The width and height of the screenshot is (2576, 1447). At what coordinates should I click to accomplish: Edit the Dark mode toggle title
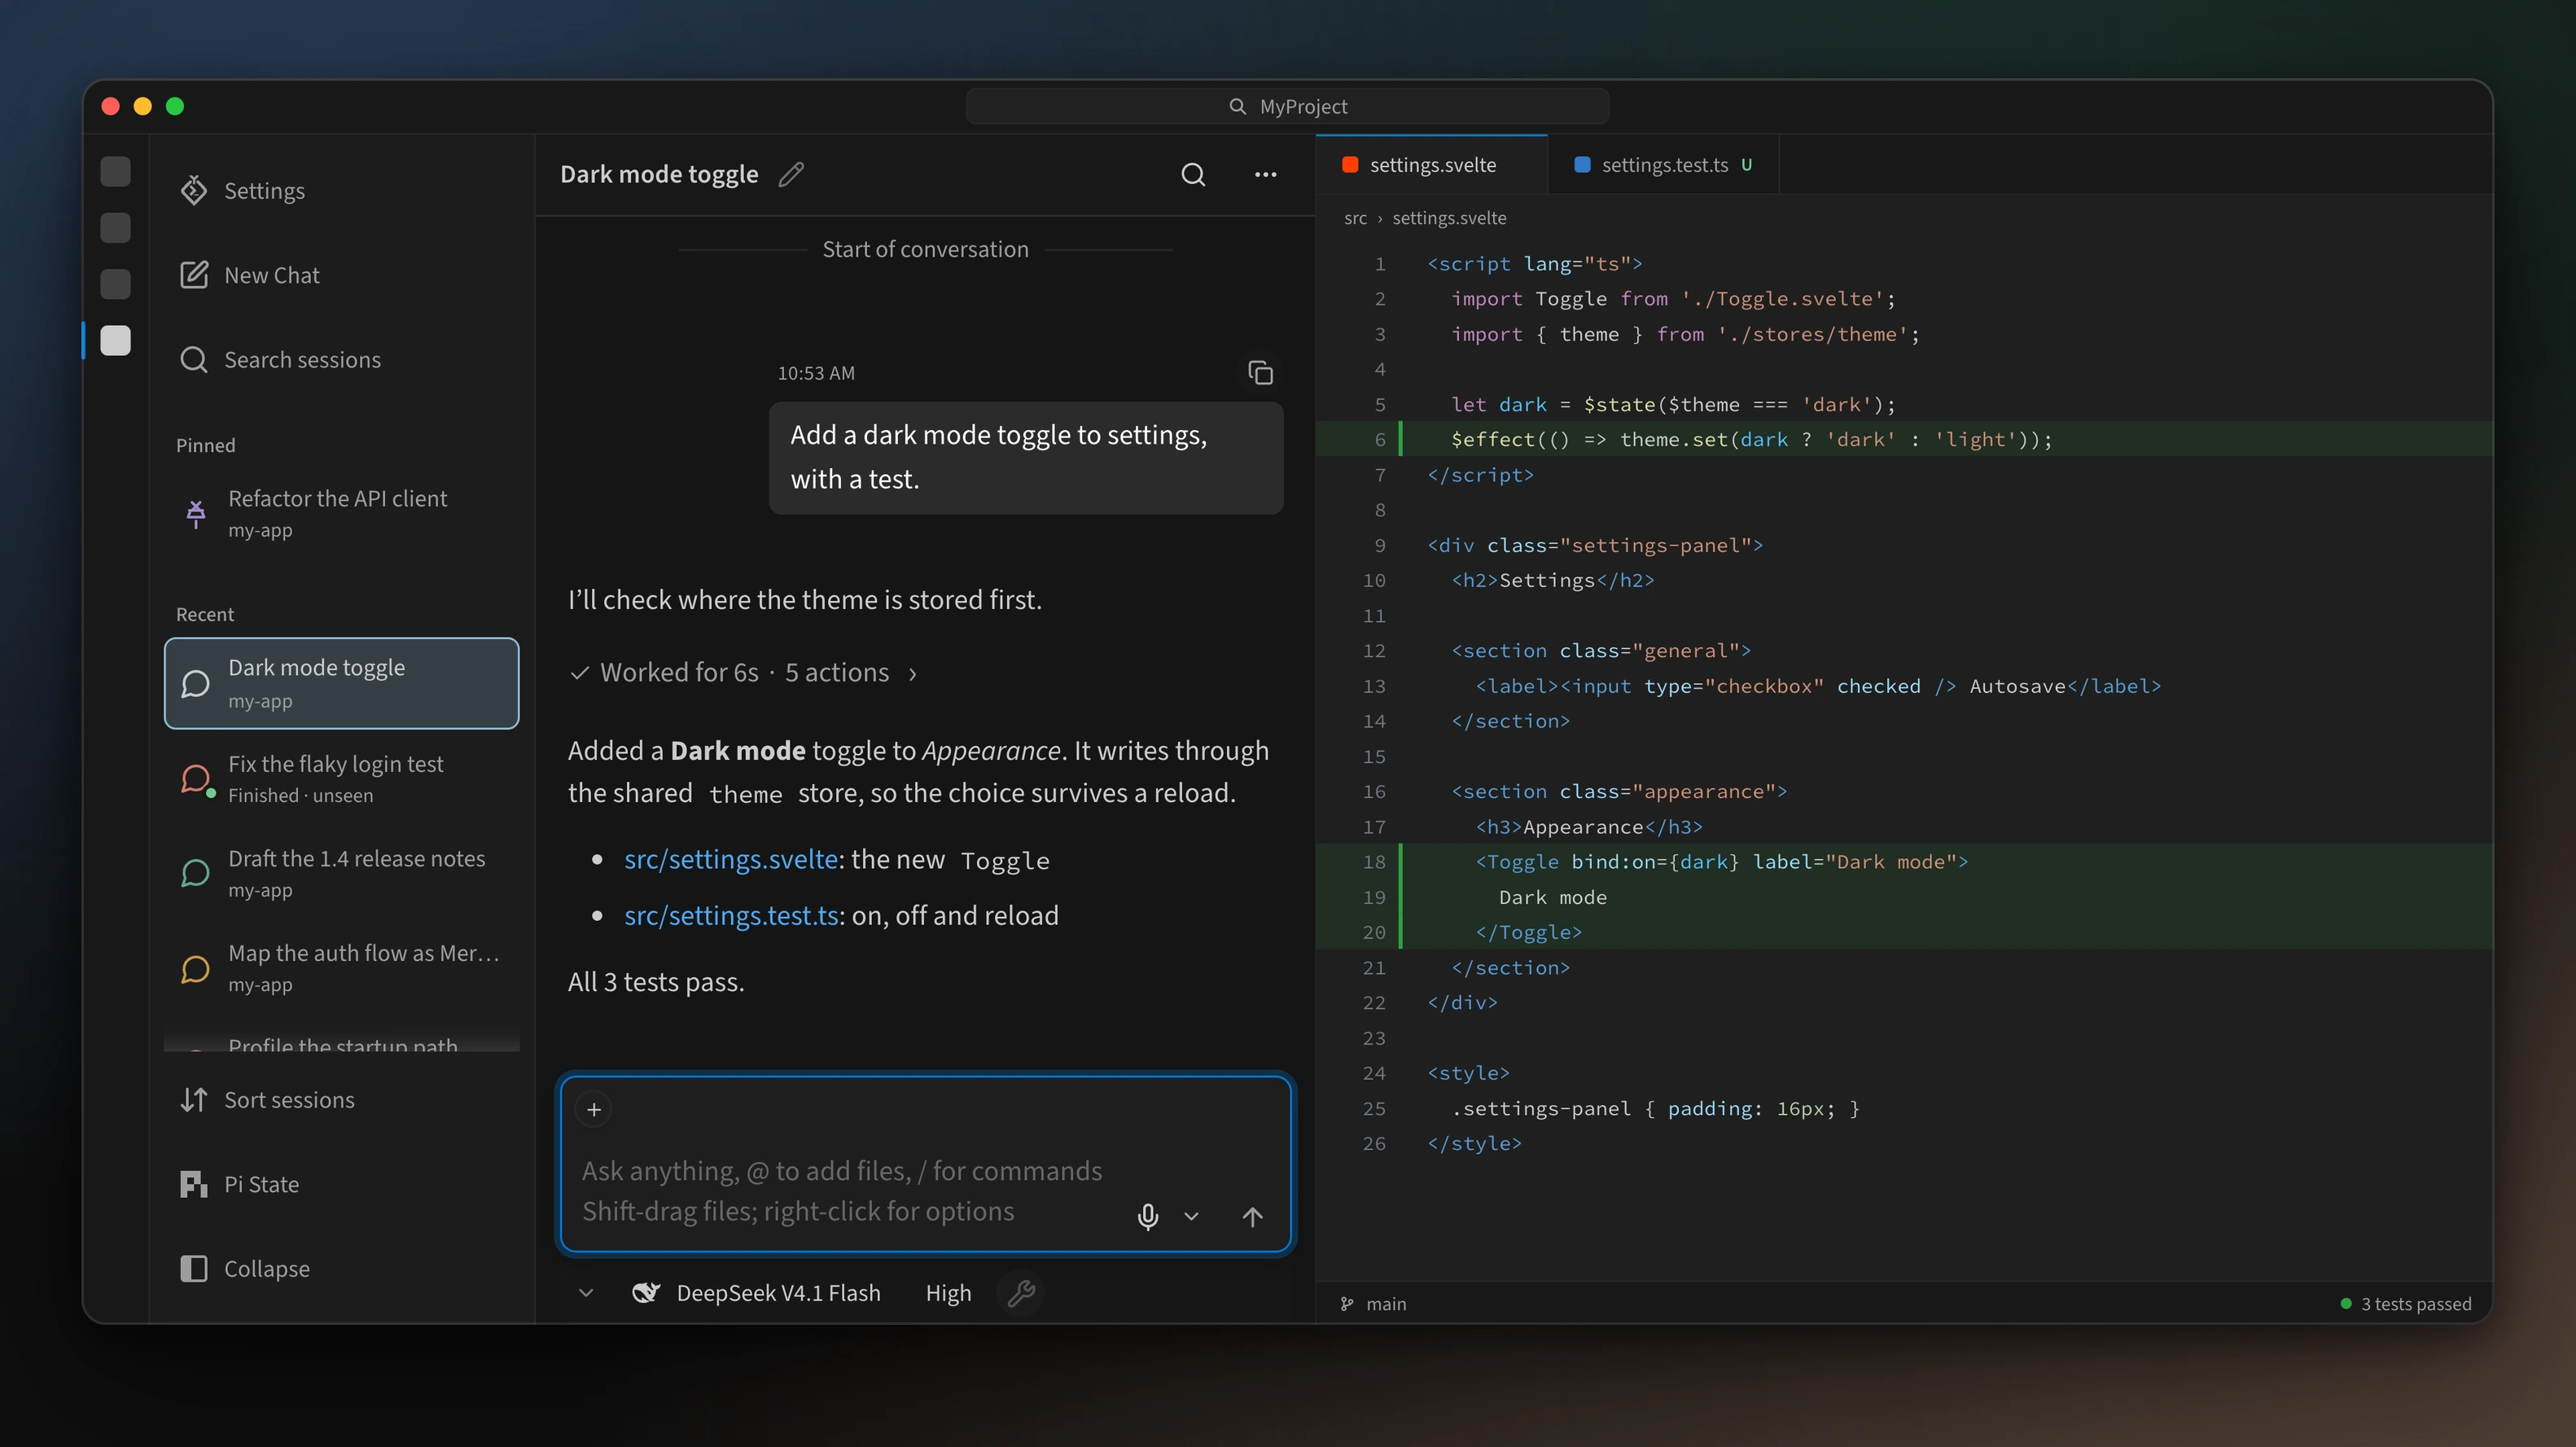tap(791, 174)
